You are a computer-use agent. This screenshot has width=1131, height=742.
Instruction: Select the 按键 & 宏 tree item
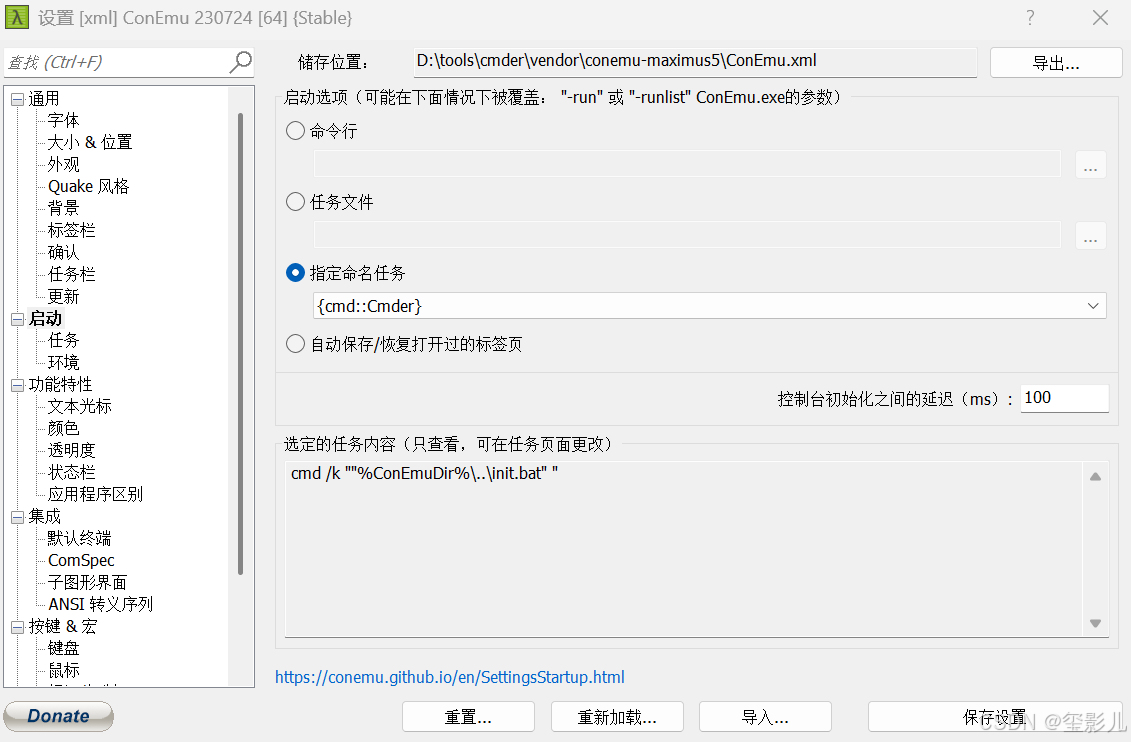pos(62,626)
